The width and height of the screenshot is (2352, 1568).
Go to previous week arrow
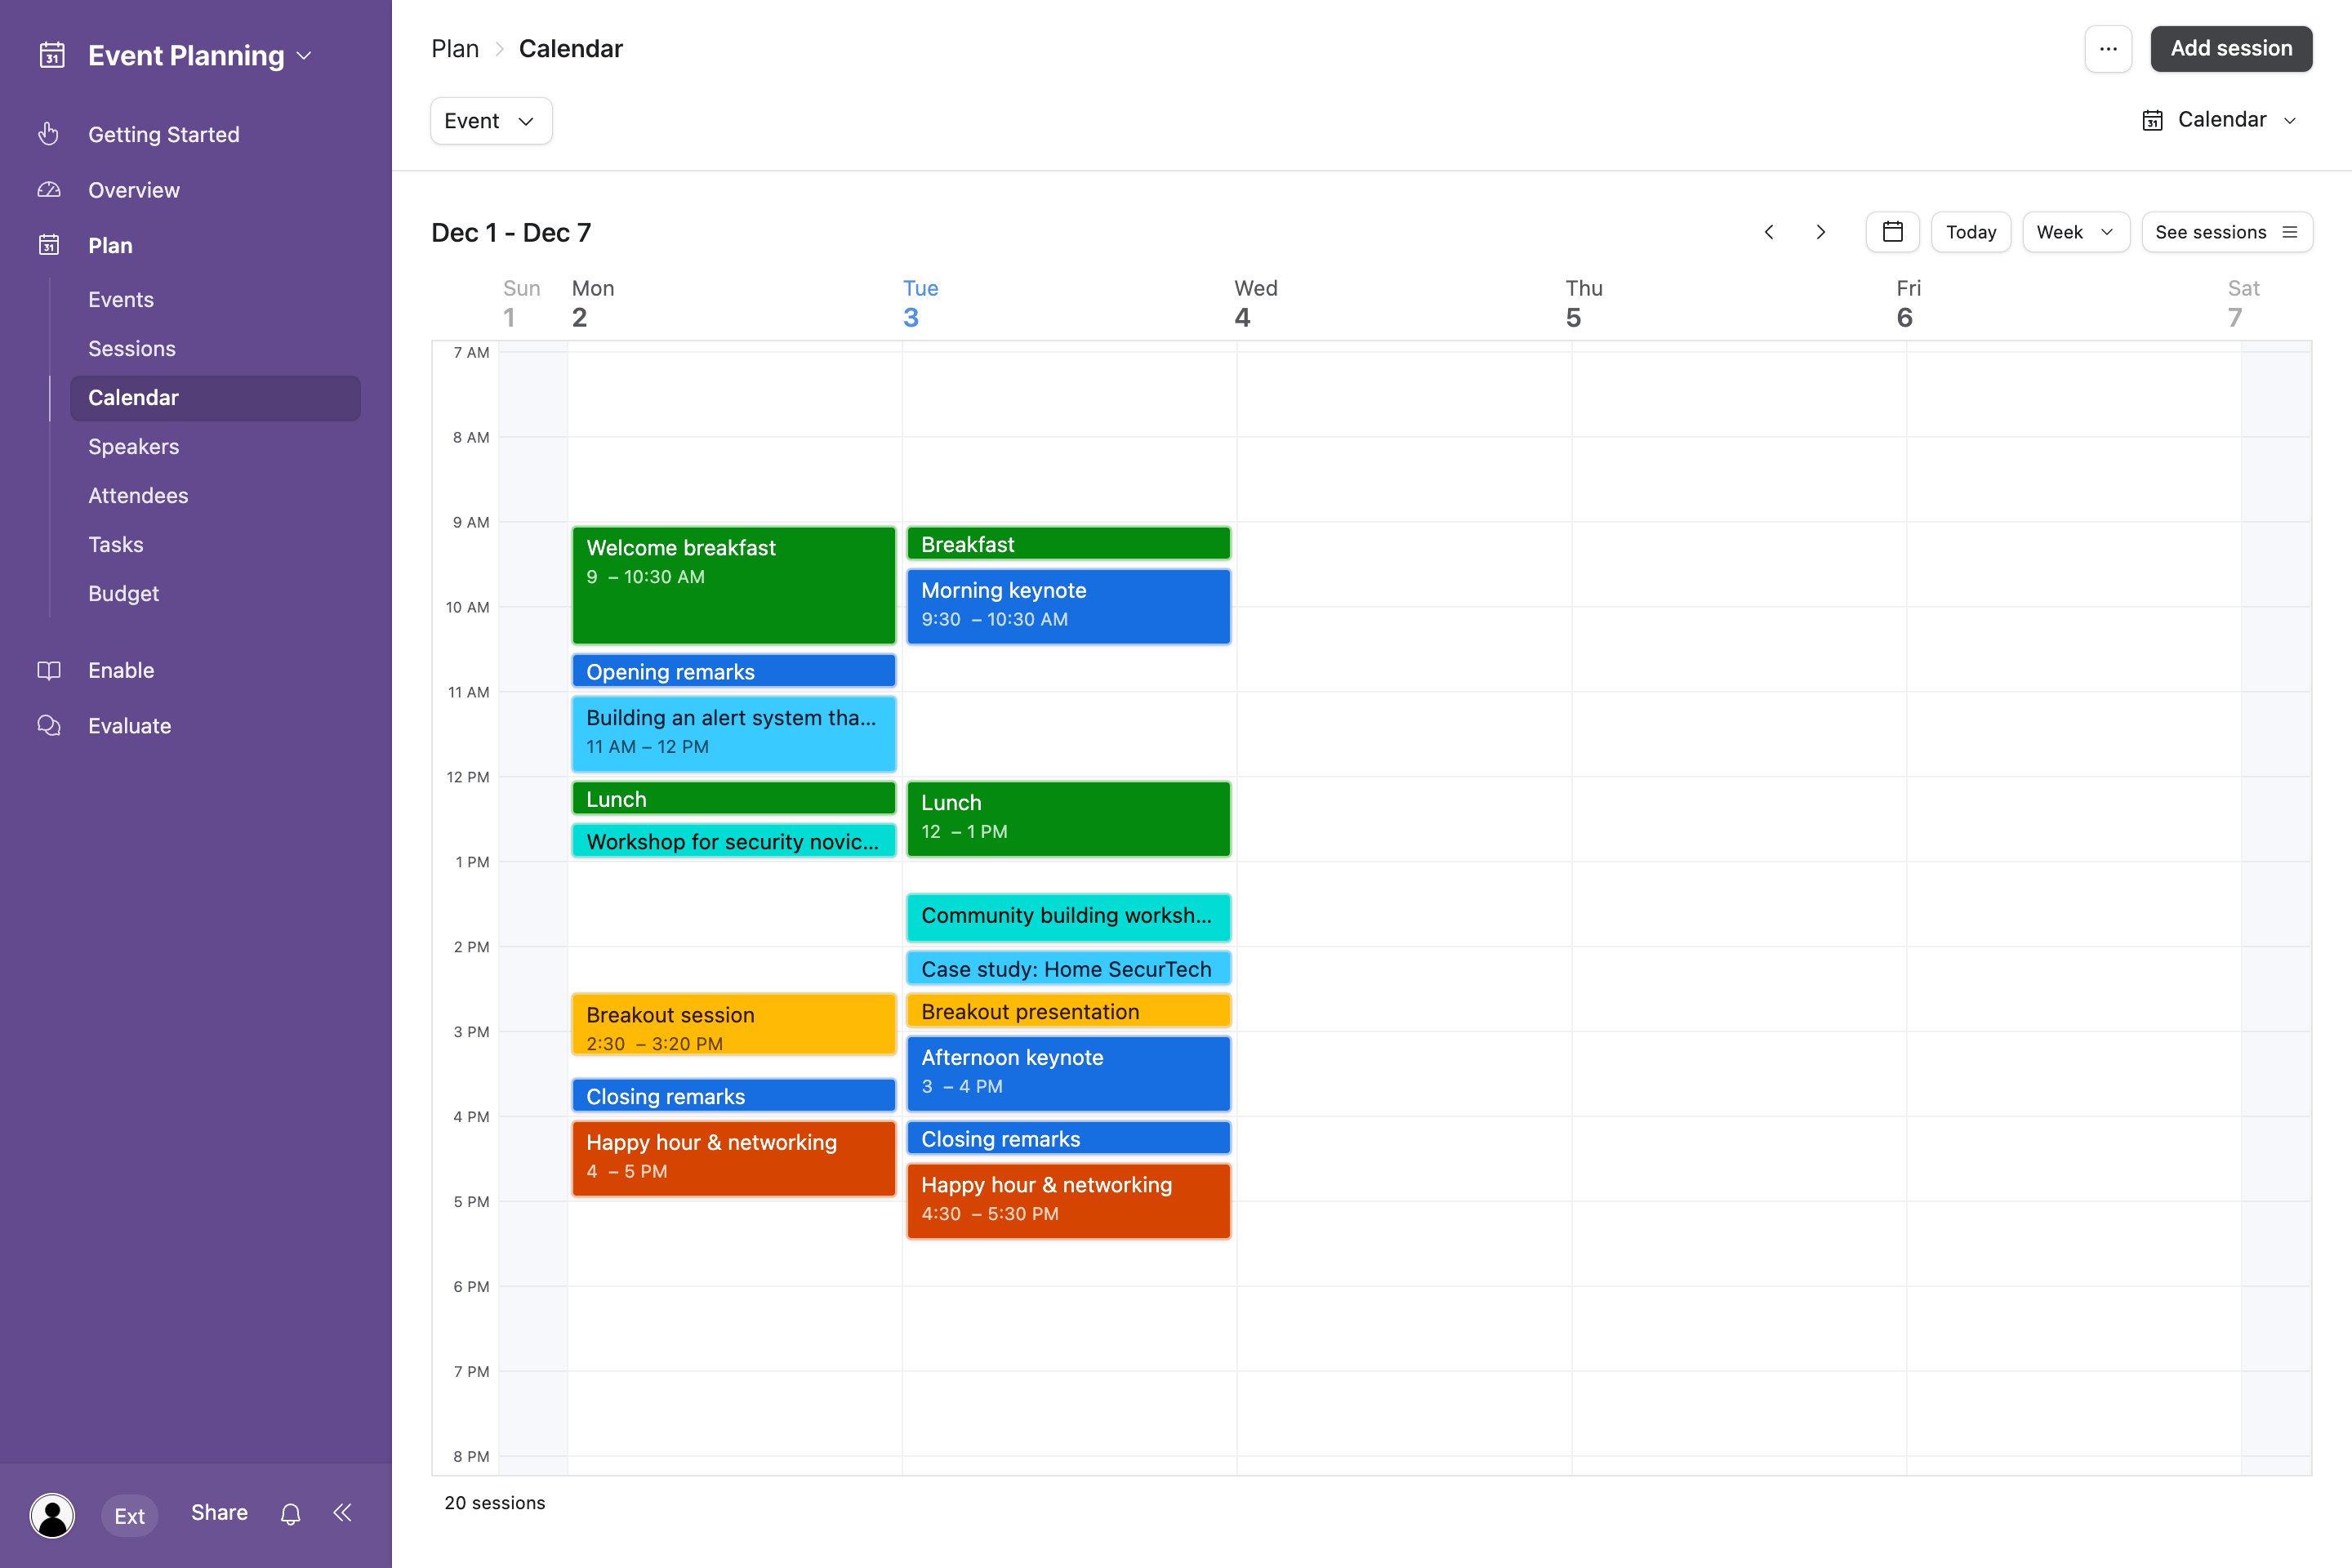pos(1769,232)
